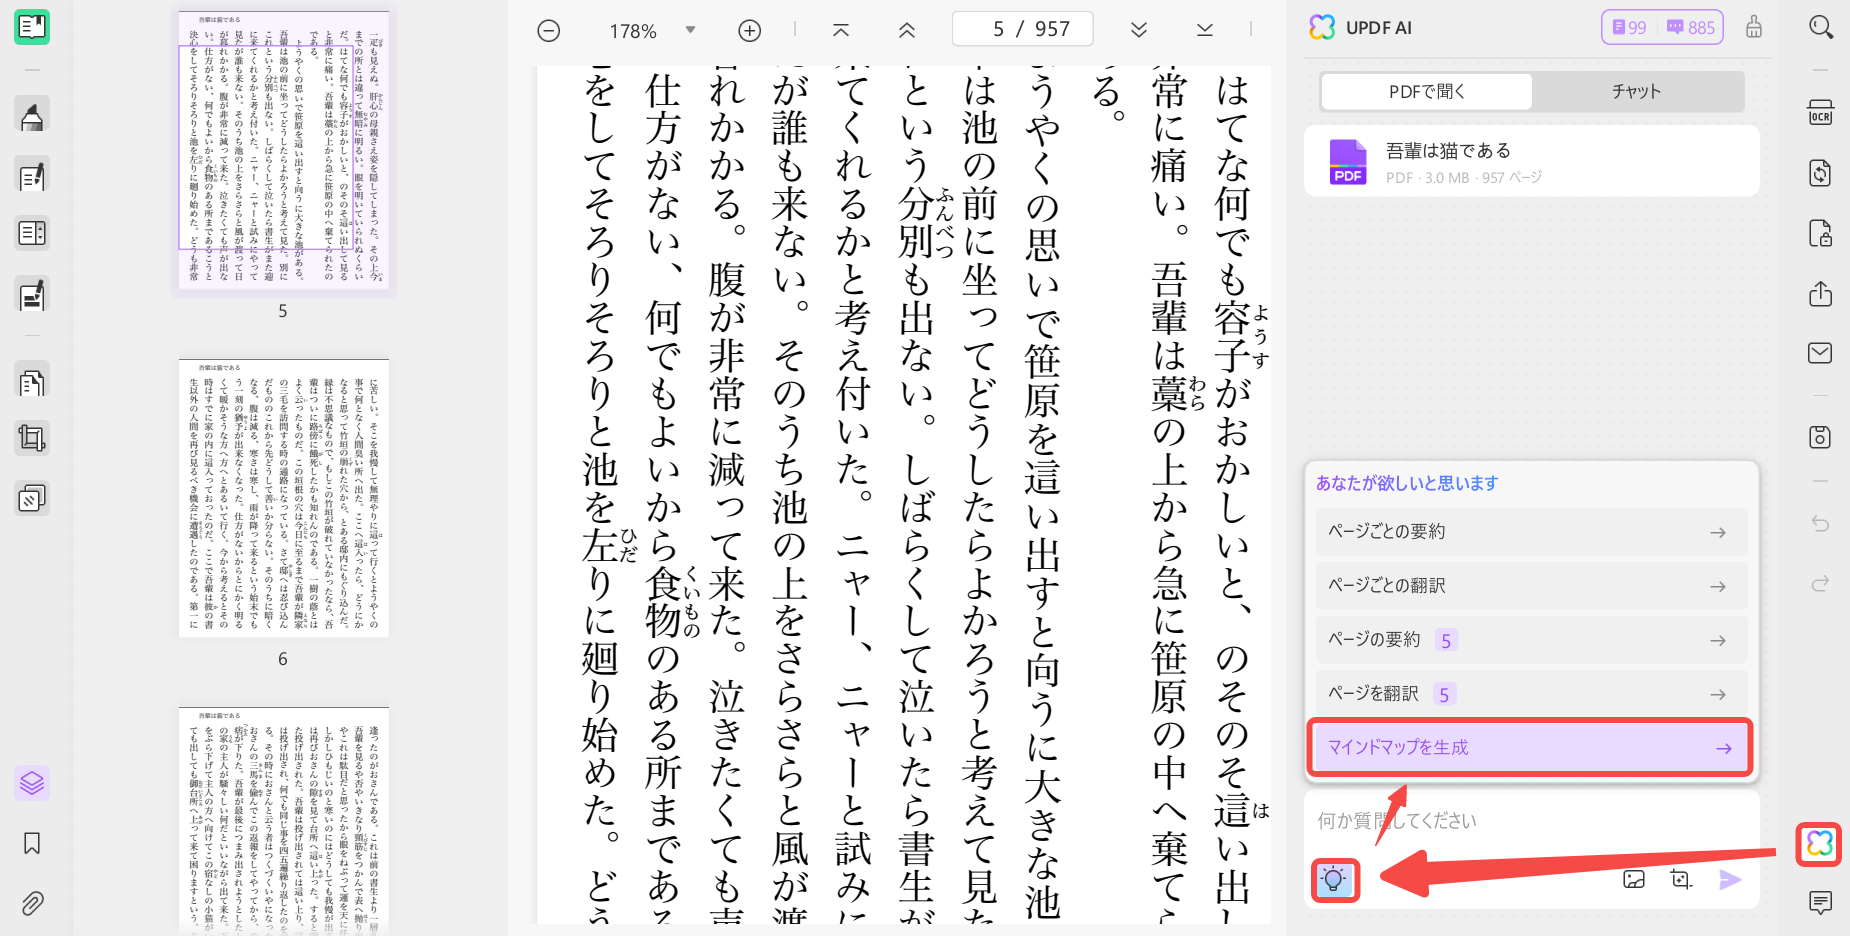Click the search magnifier icon
The image size is (1850, 936).
pyautogui.click(x=1821, y=27)
